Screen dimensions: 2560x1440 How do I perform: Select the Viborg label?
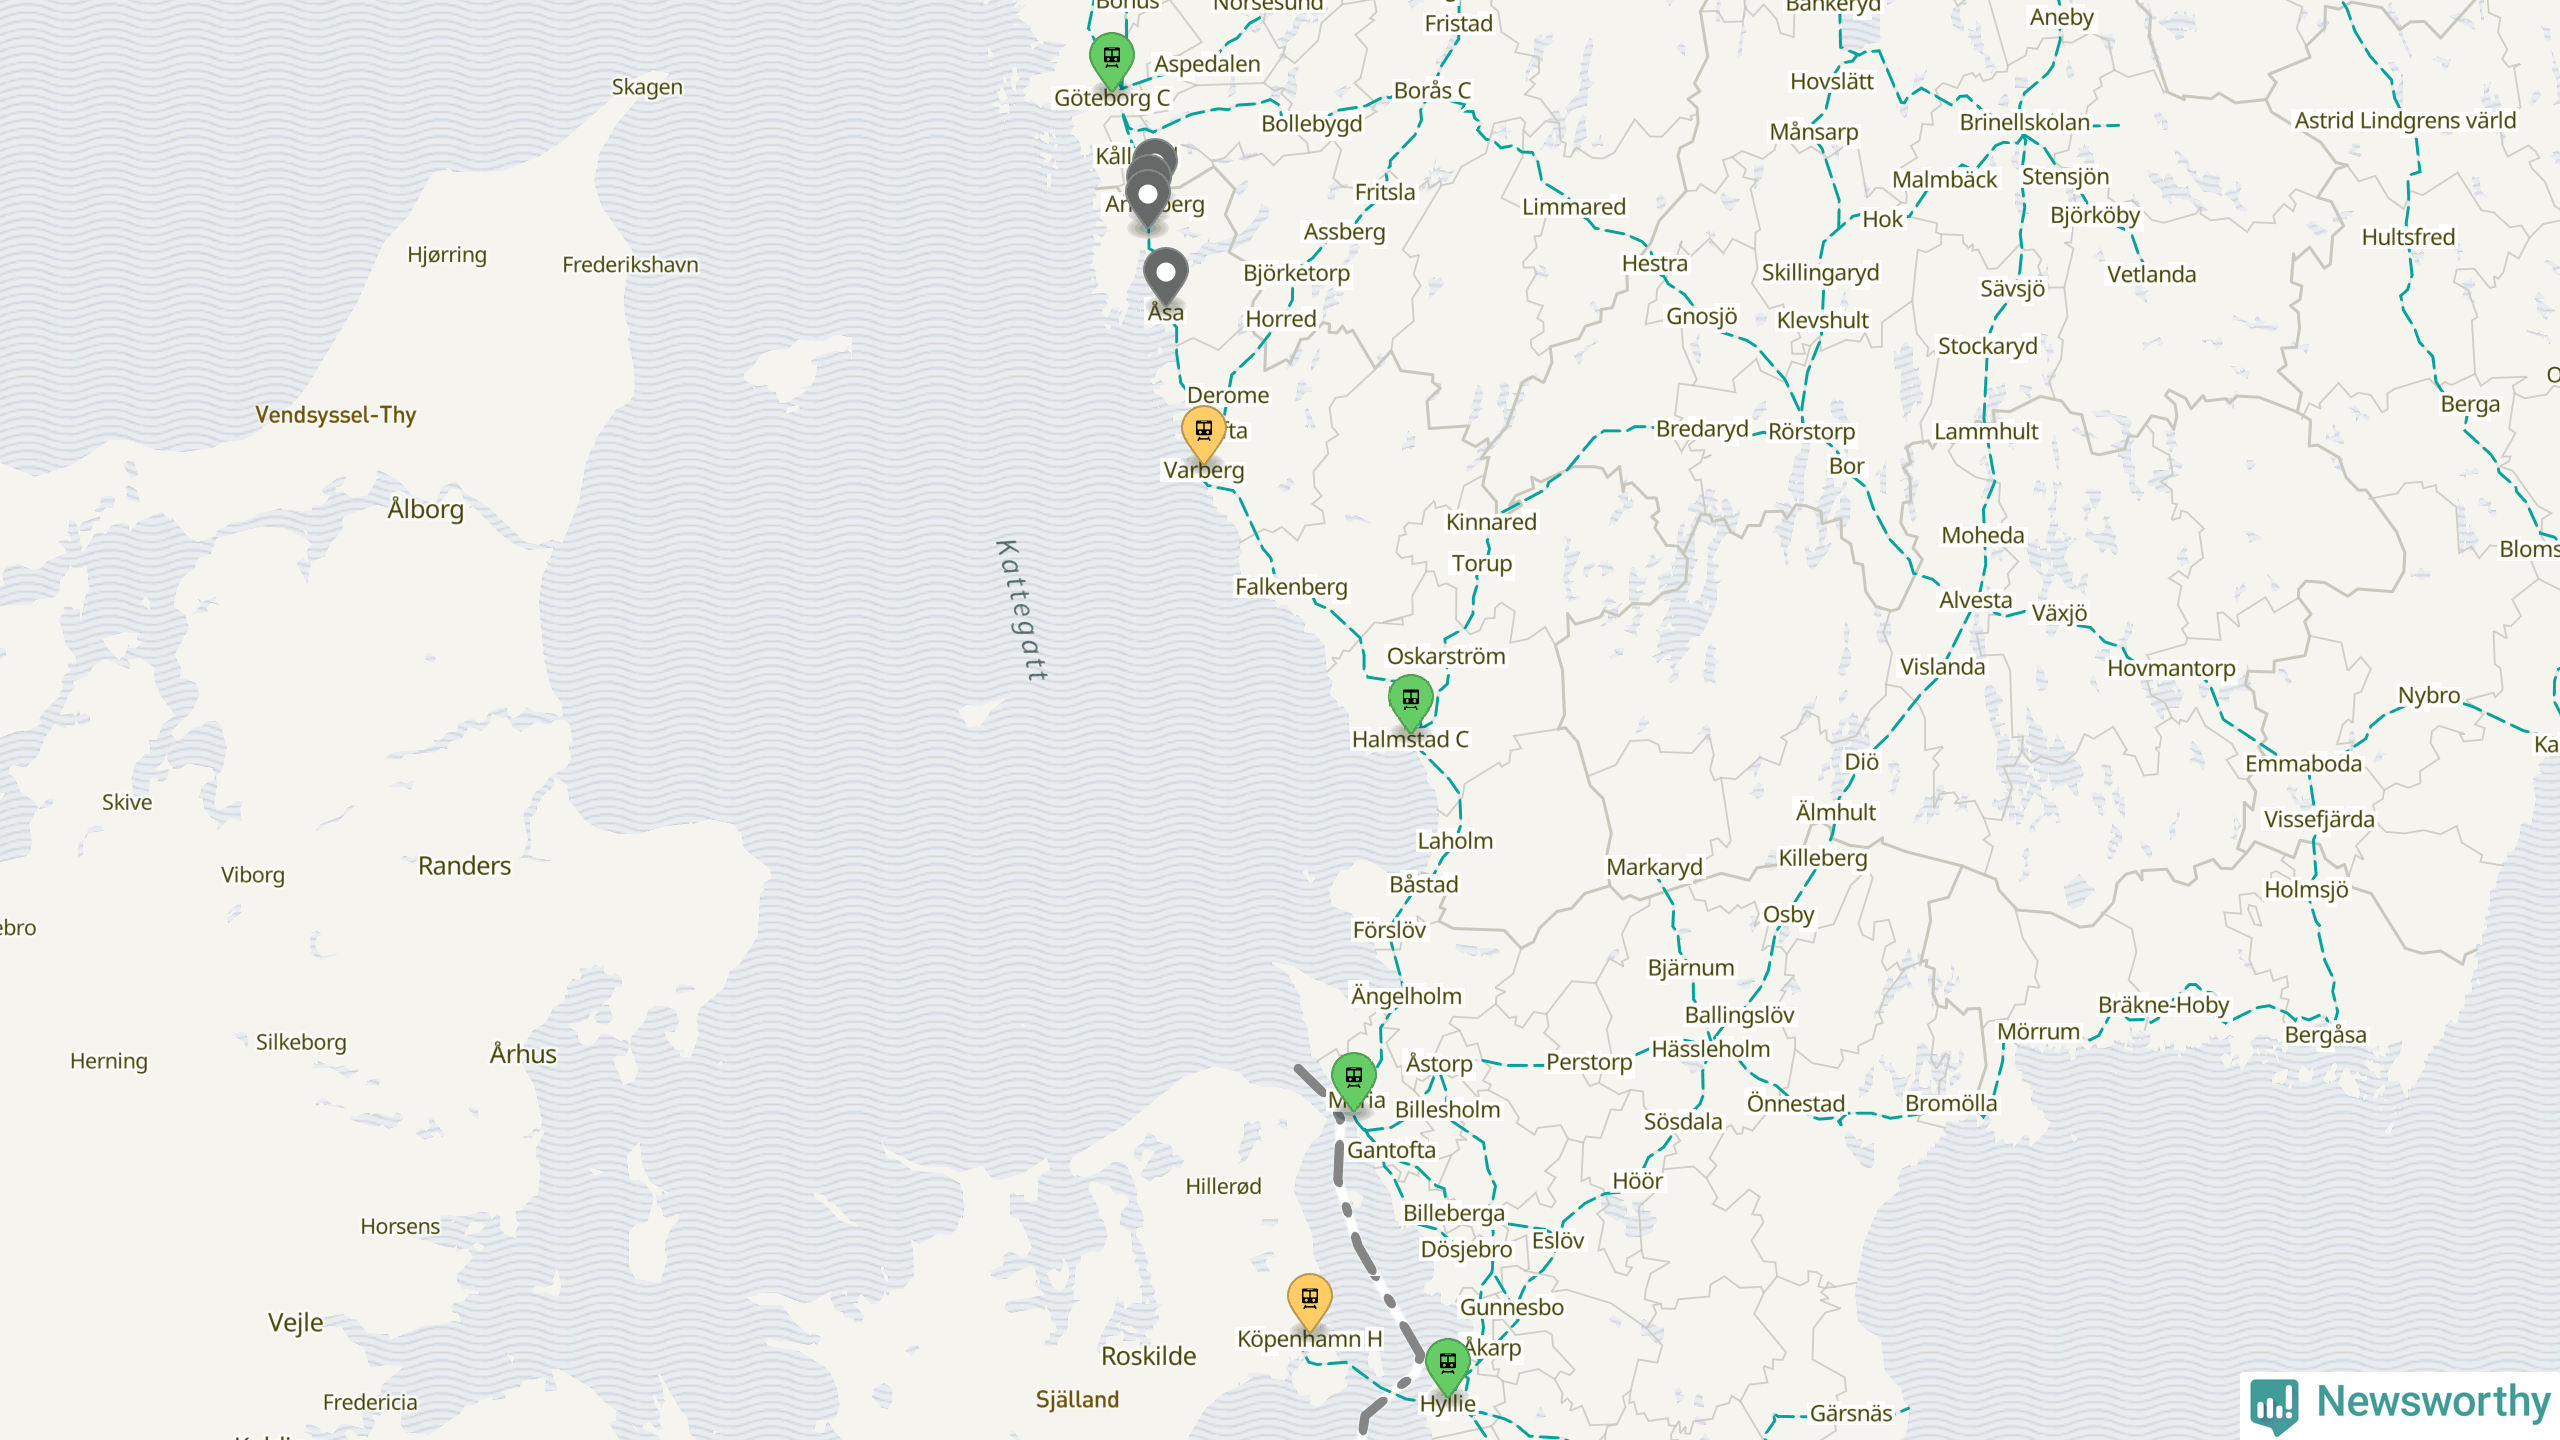pyautogui.click(x=253, y=875)
